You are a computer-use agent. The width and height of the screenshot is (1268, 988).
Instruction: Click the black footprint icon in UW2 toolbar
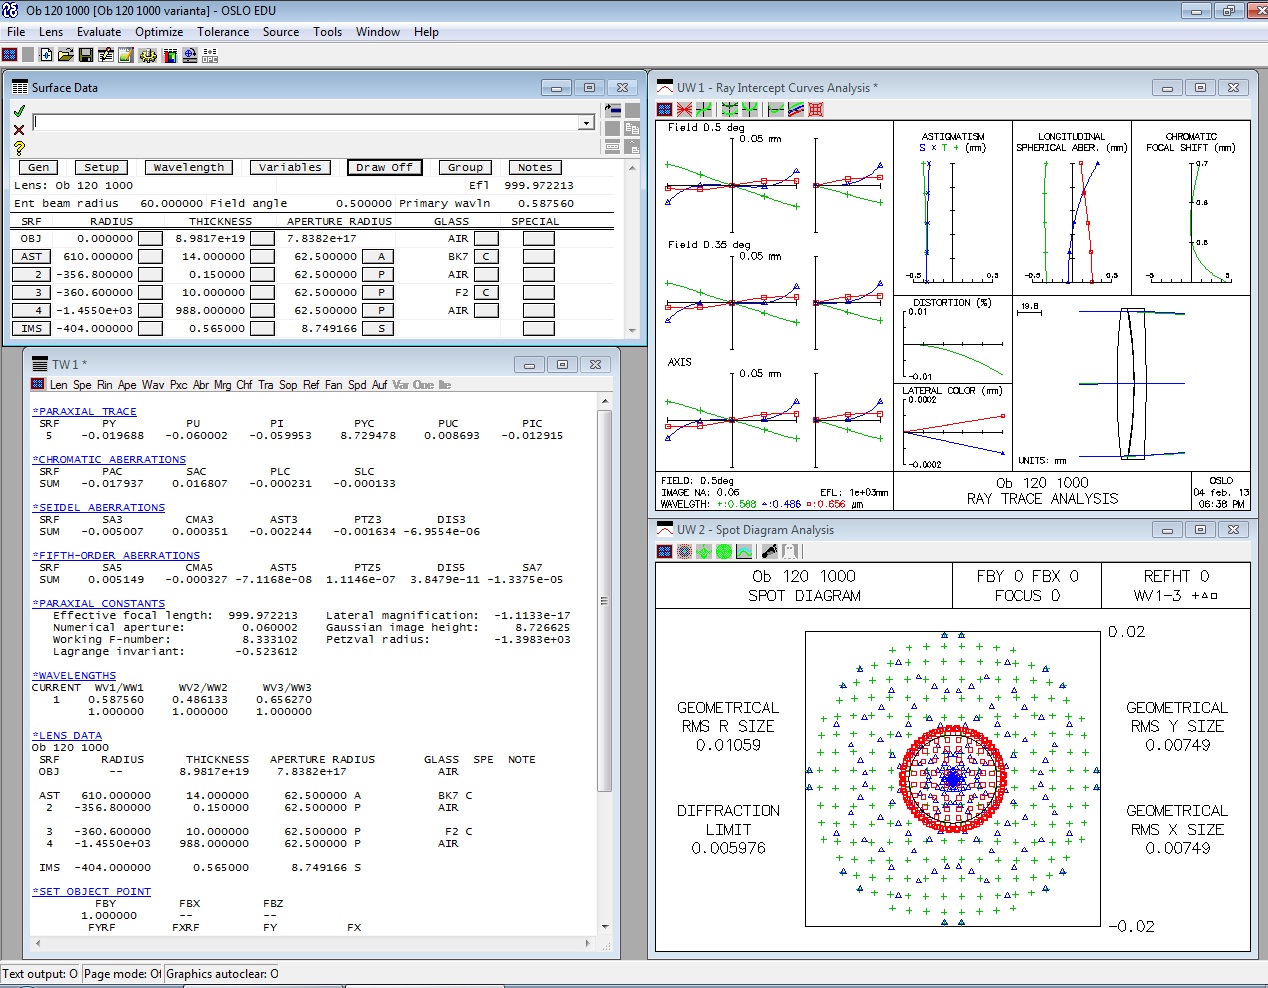pos(769,551)
